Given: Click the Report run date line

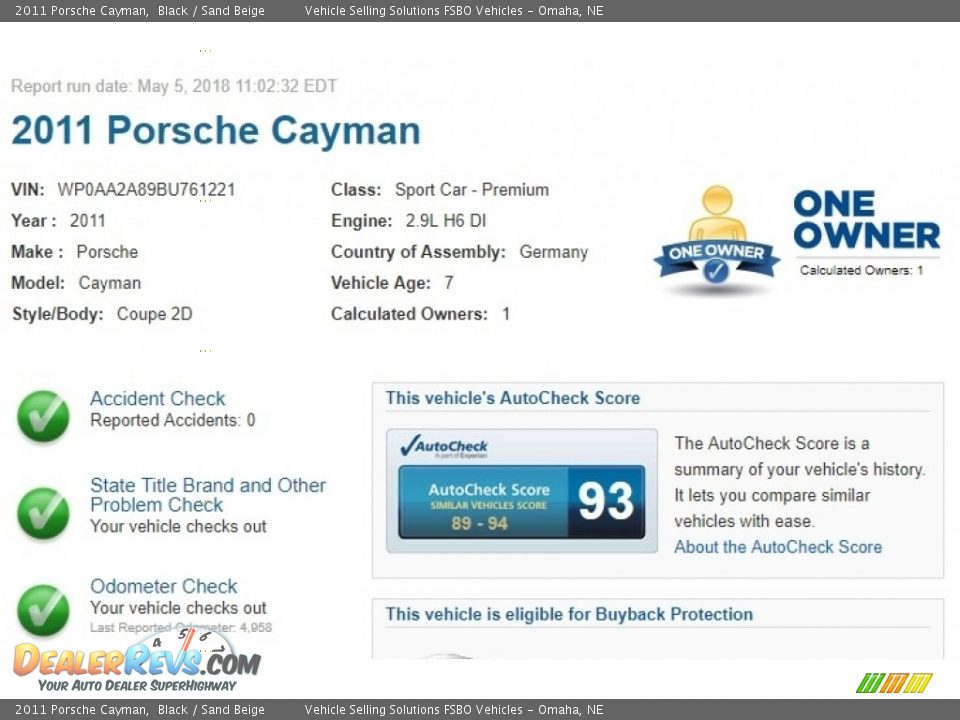Looking at the screenshot, I should click(x=174, y=86).
